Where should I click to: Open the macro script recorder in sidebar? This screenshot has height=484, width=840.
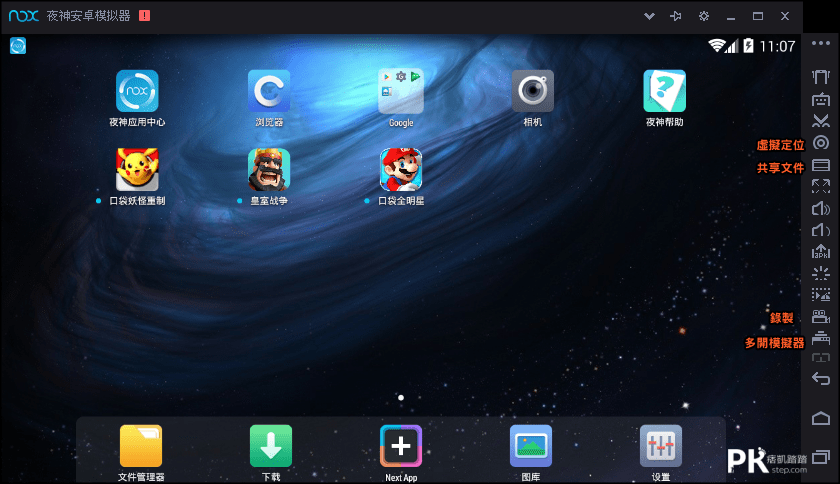pyautogui.click(x=821, y=295)
